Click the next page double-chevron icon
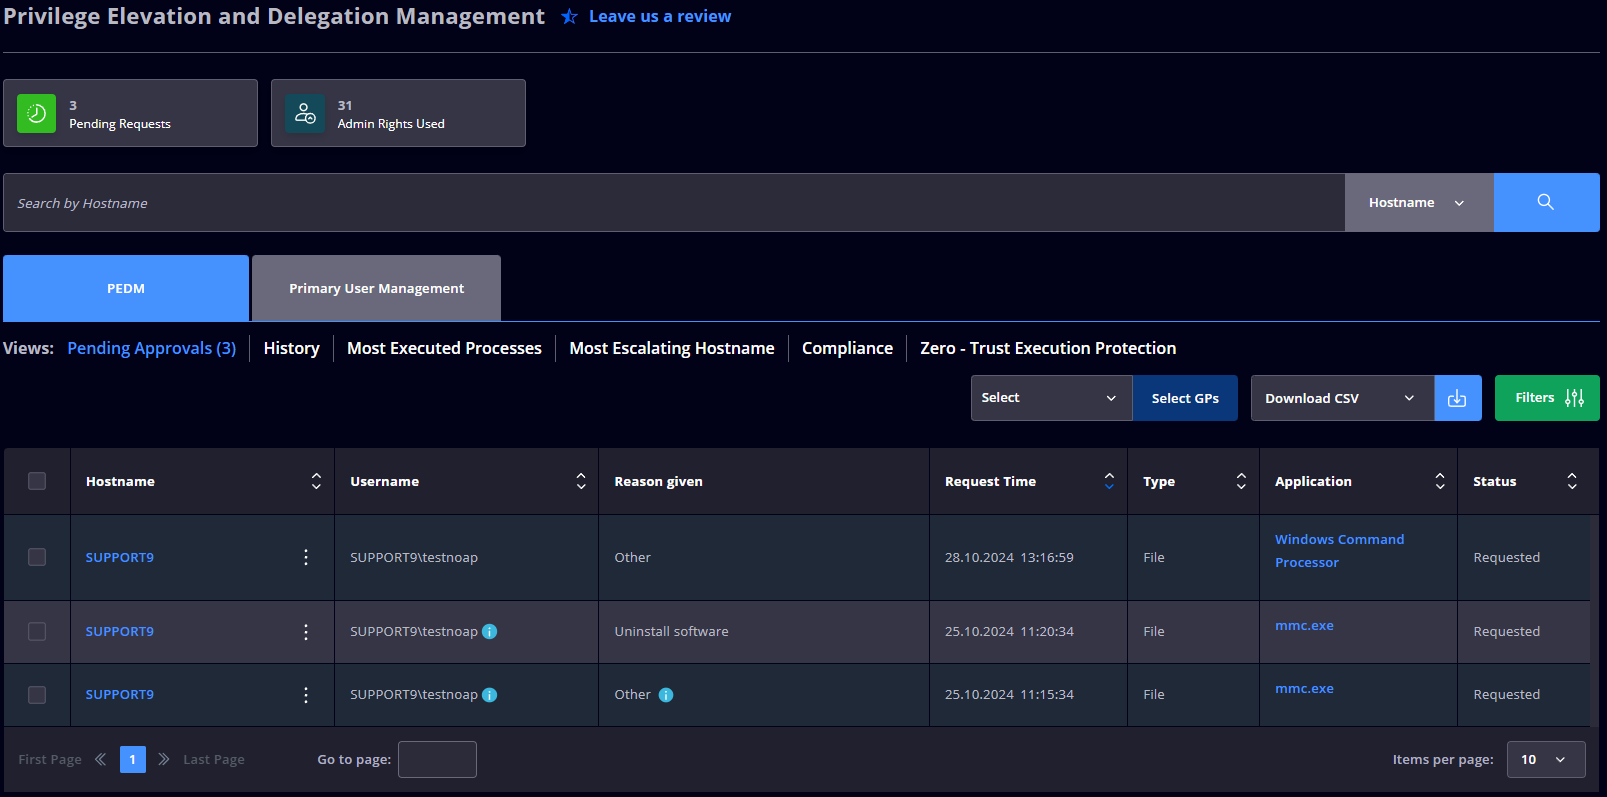 pos(164,759)
